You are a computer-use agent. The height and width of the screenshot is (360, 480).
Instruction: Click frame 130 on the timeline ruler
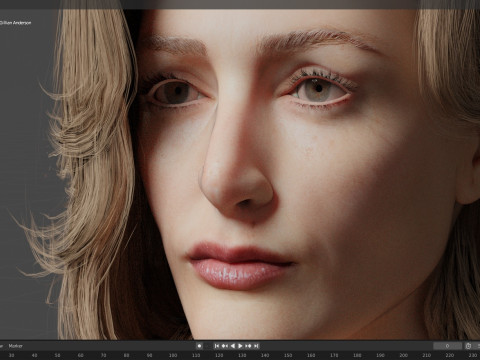click(x=242, y=355)
